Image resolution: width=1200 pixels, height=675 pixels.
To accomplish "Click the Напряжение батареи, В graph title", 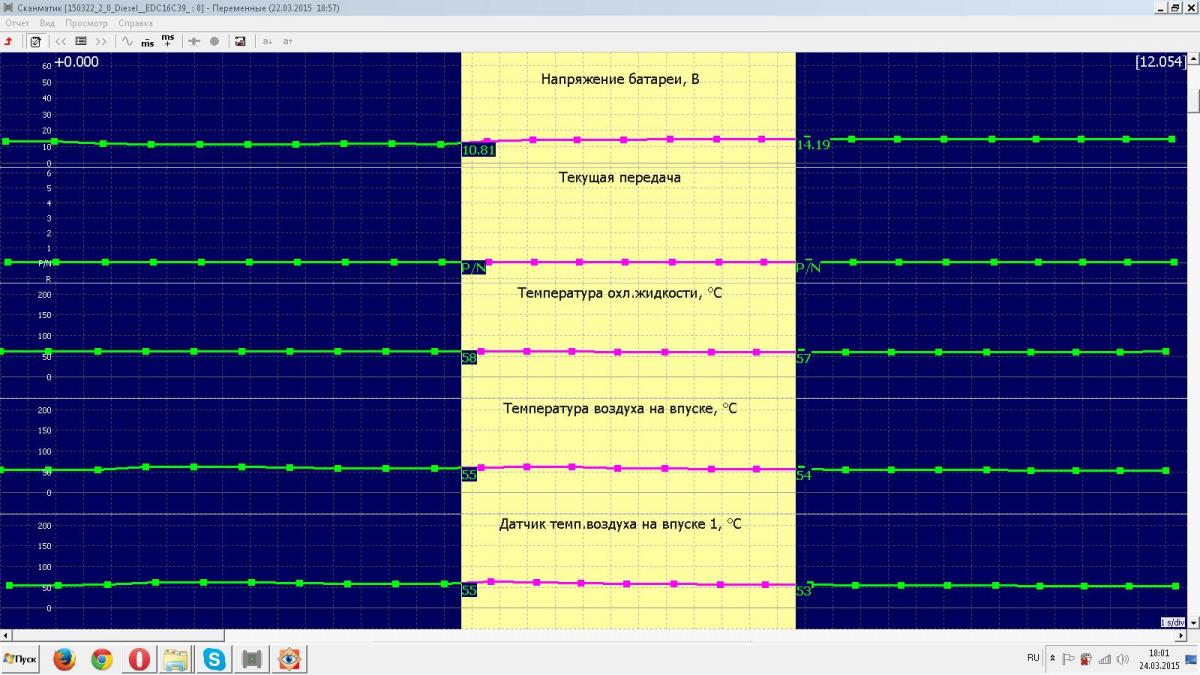I will click(x=620, y=79).
